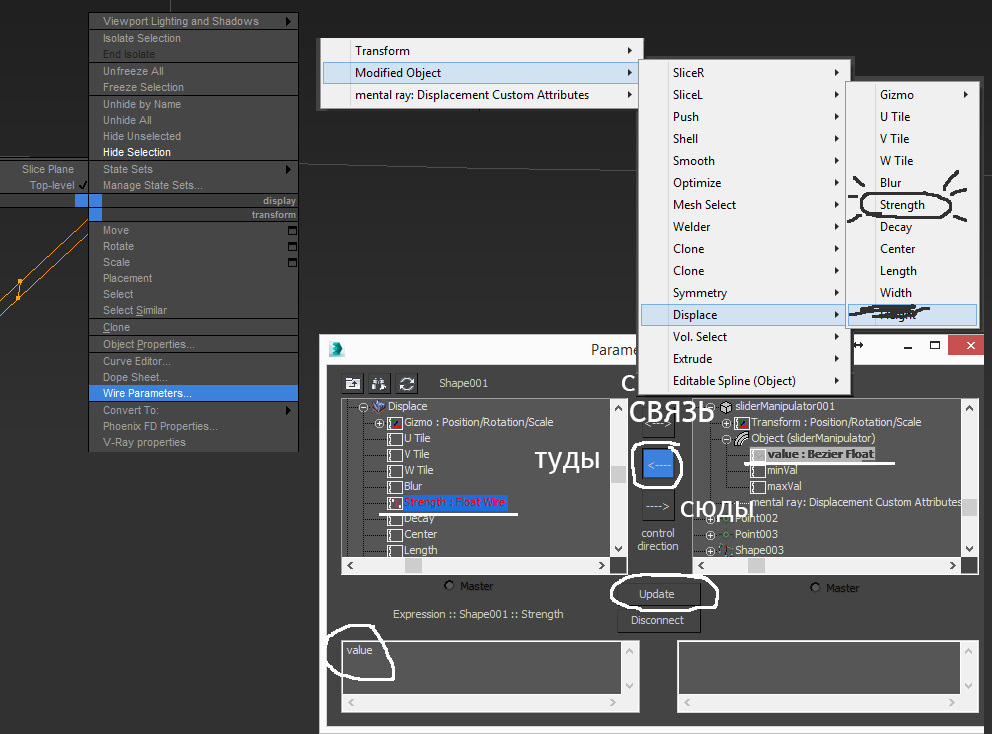
Task: Click vertical scrollbar thumb of left tree
Action: click(619, 474)
